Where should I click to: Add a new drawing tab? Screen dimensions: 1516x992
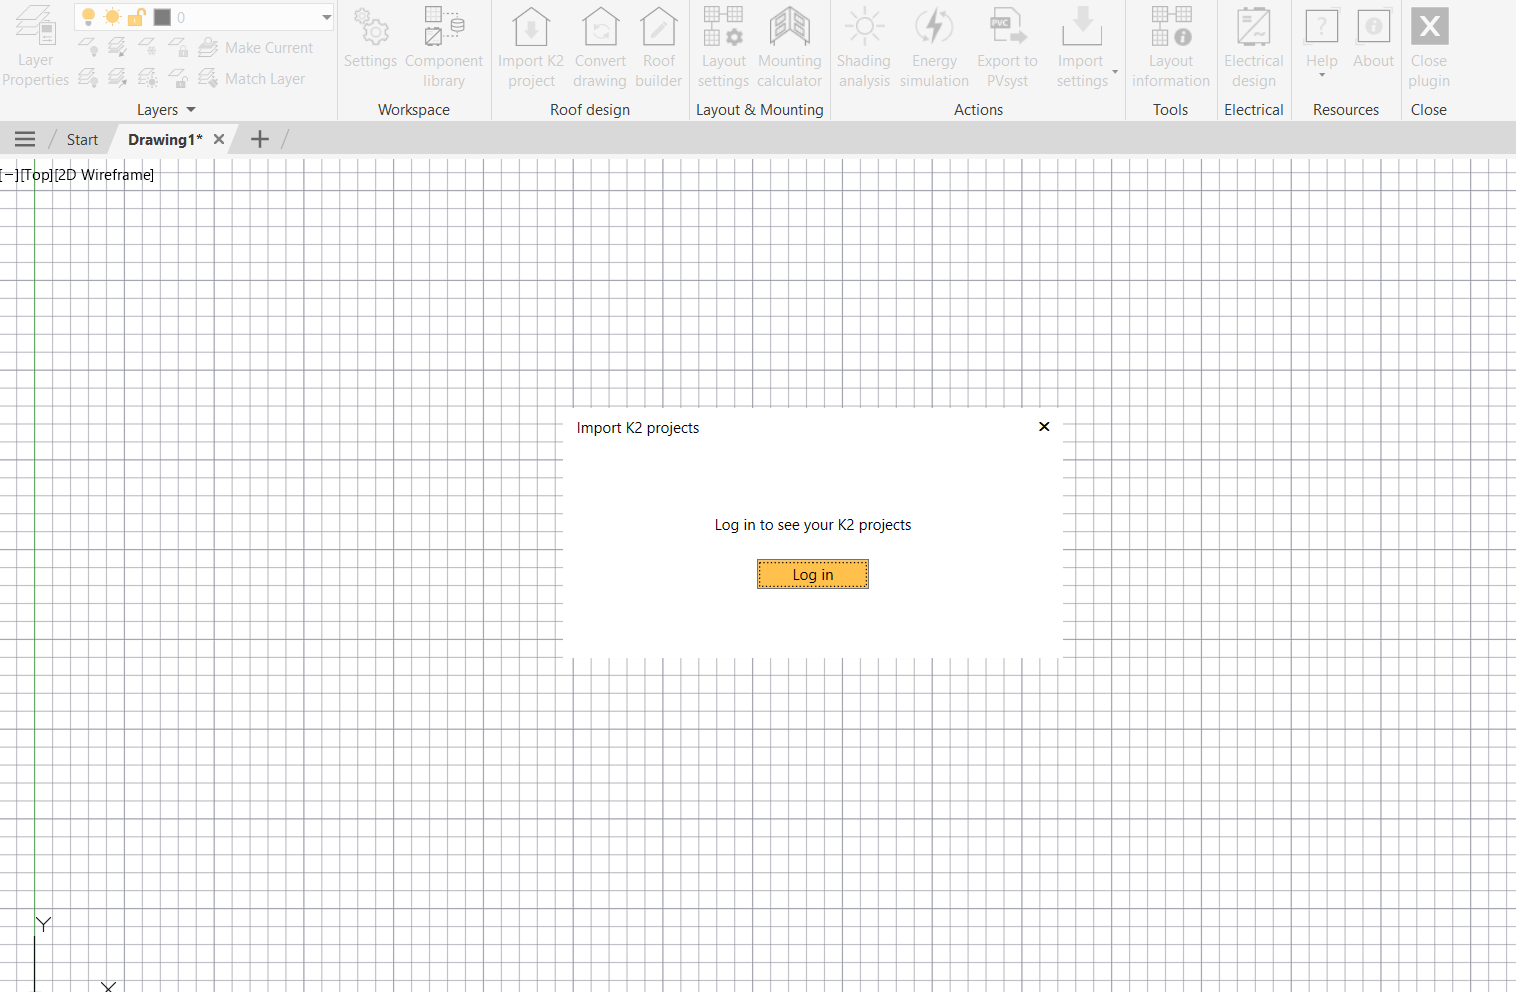point(259,140)
